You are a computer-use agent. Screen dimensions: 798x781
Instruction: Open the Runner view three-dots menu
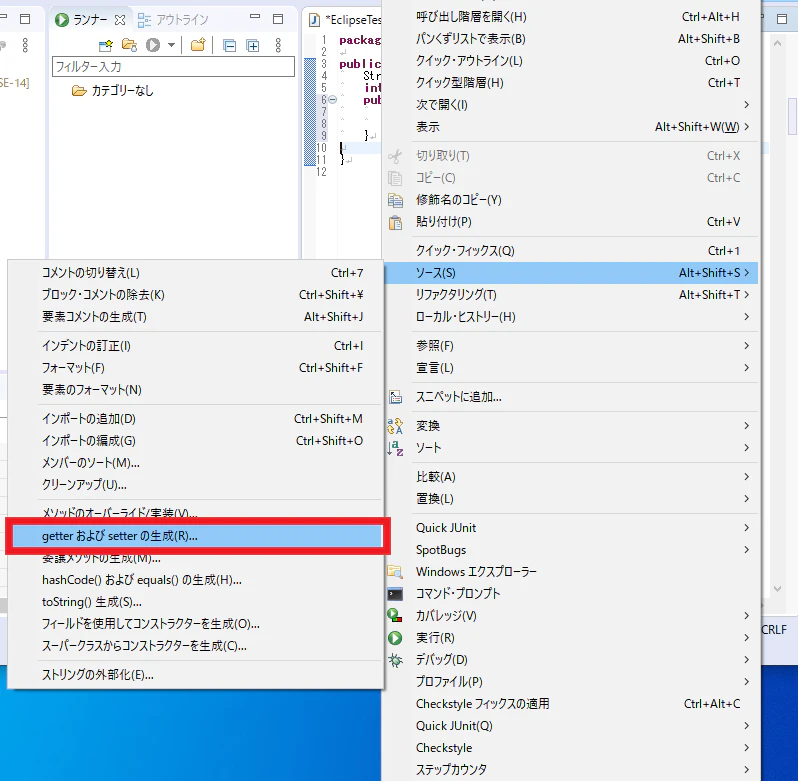(x=278, y=46)
